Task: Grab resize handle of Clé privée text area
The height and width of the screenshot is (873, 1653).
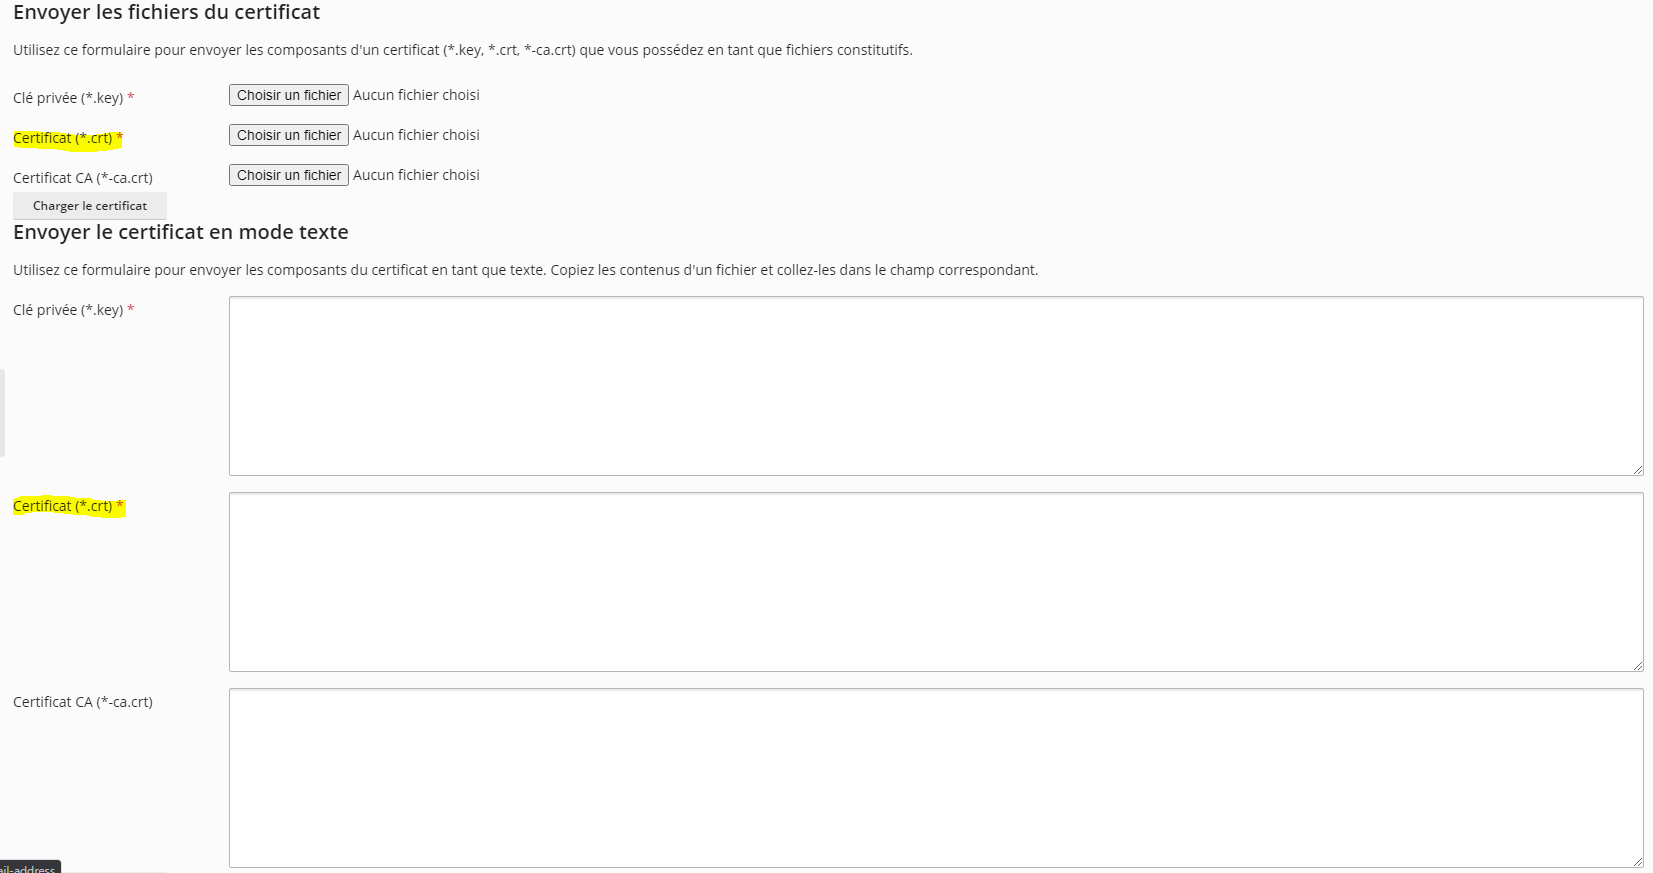Action: [x=1638, y=470]
